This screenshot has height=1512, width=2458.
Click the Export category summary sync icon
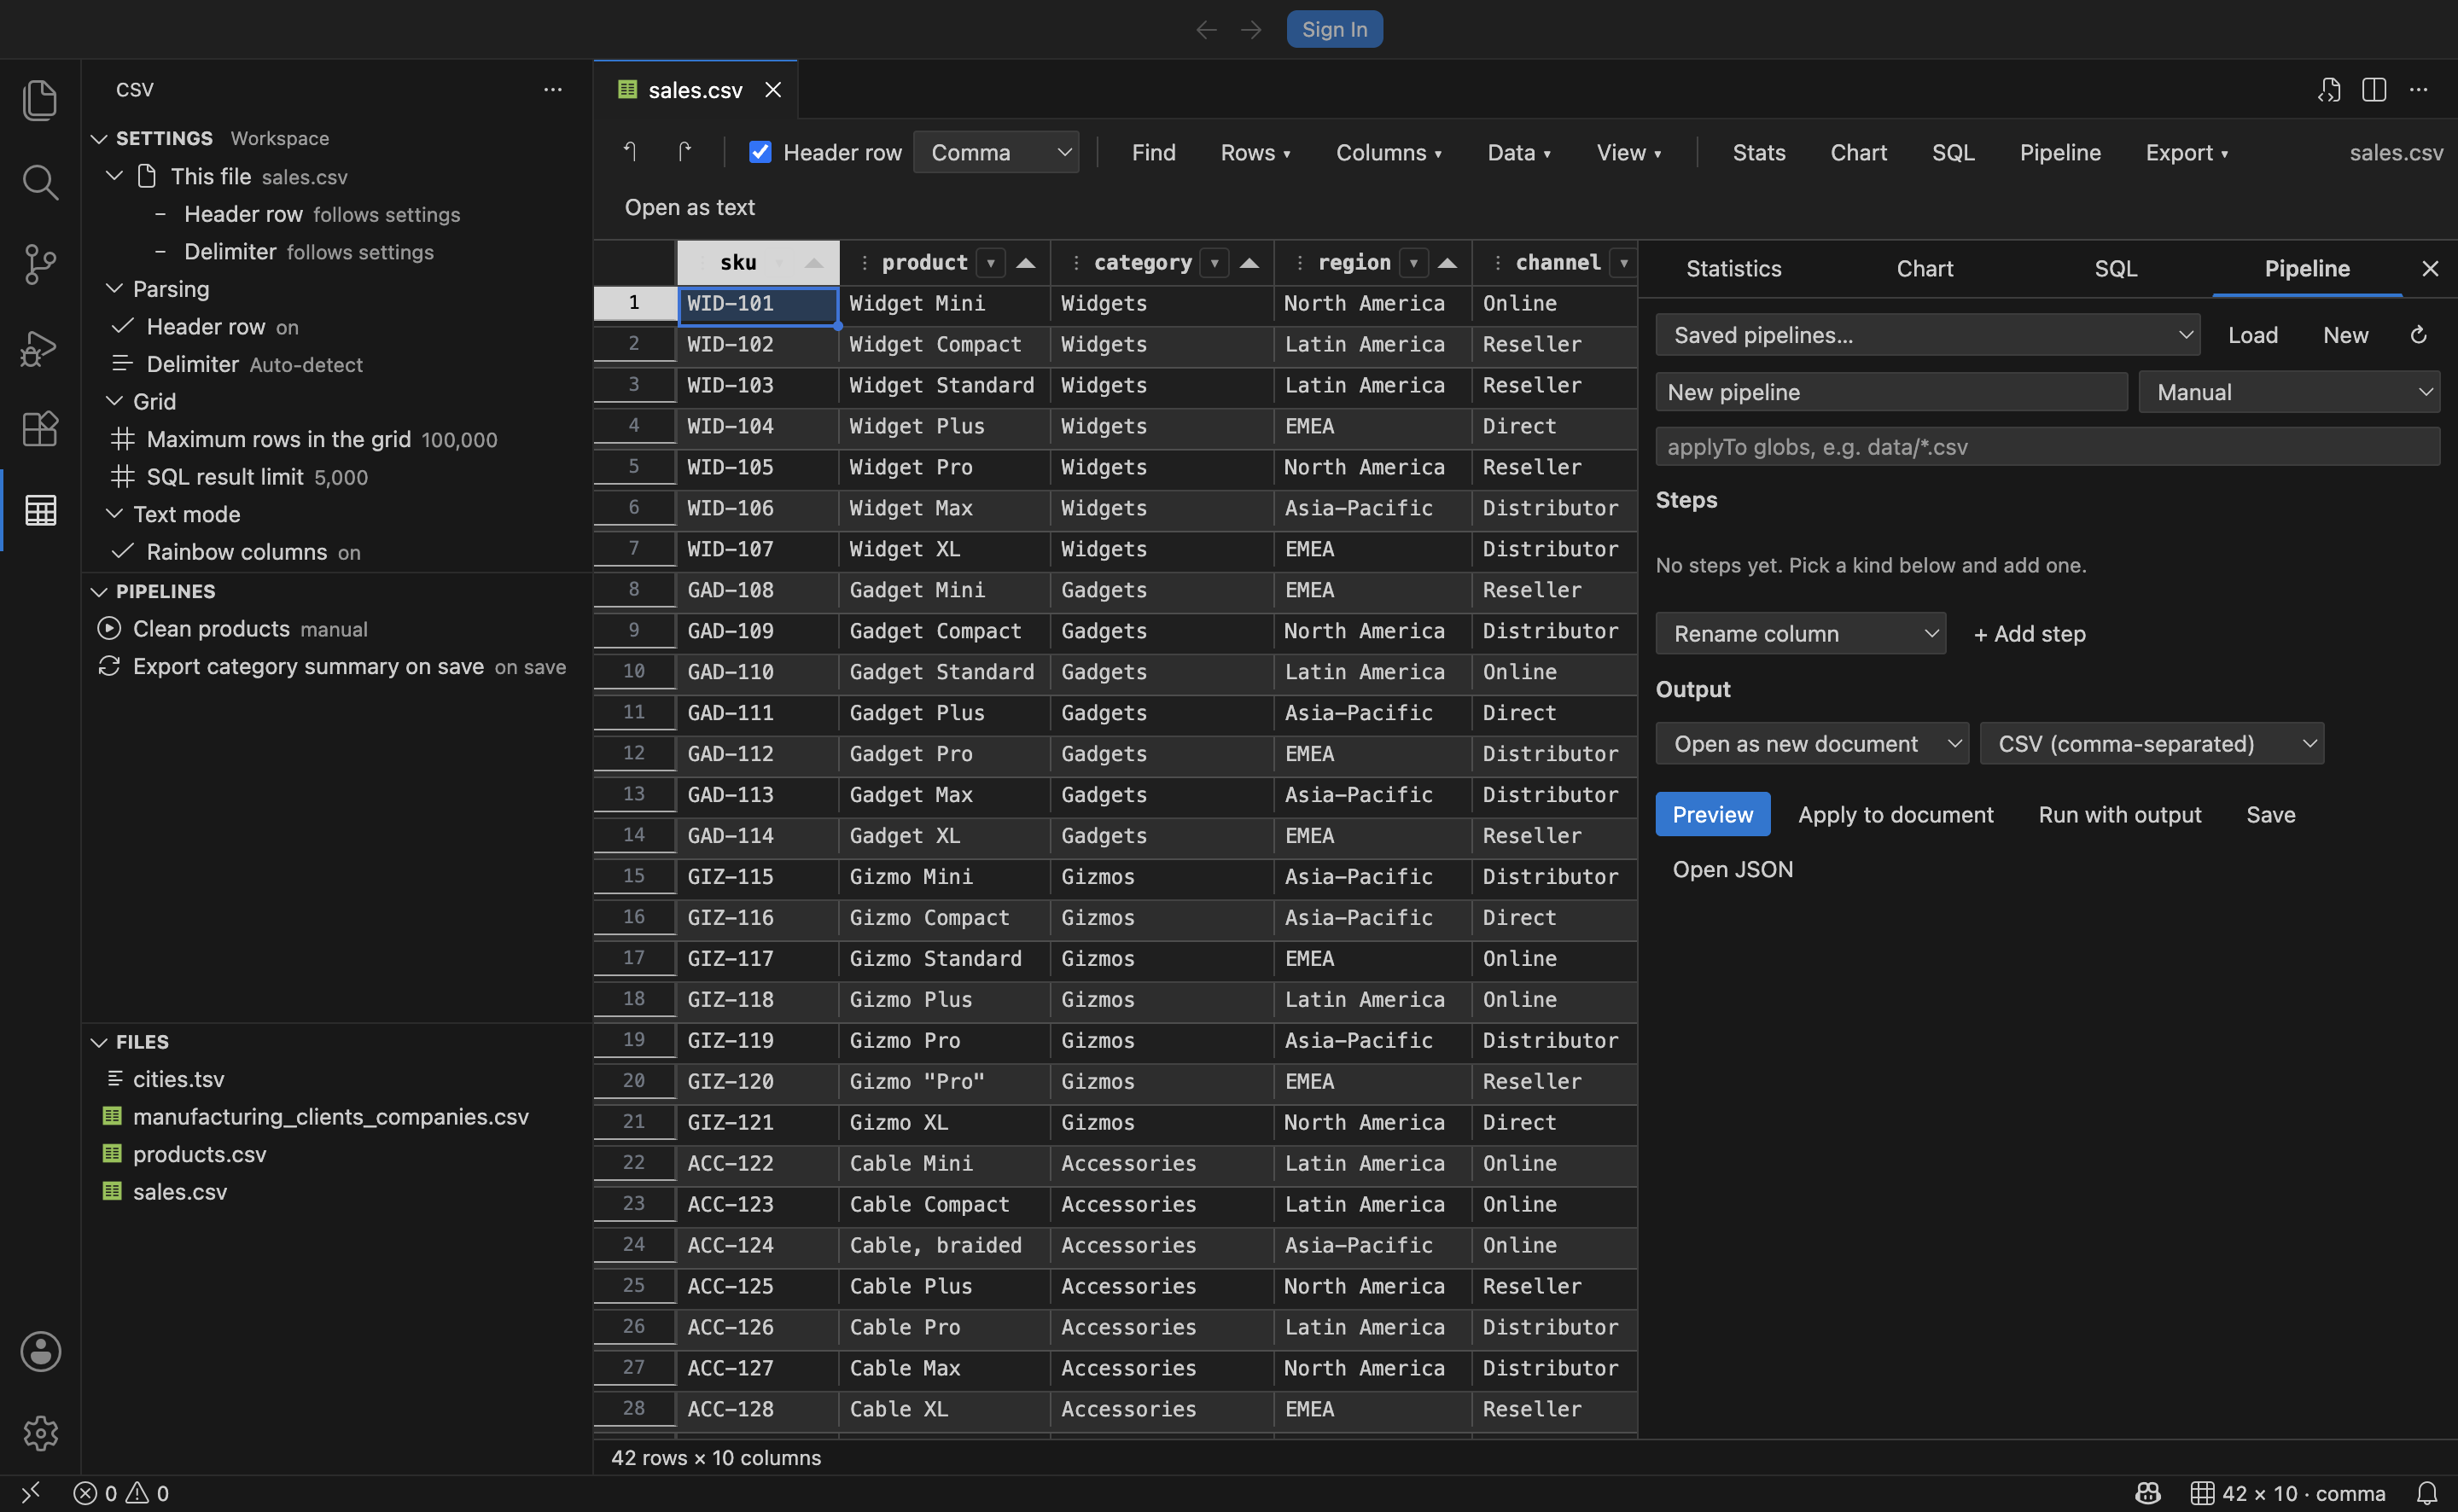109,666
